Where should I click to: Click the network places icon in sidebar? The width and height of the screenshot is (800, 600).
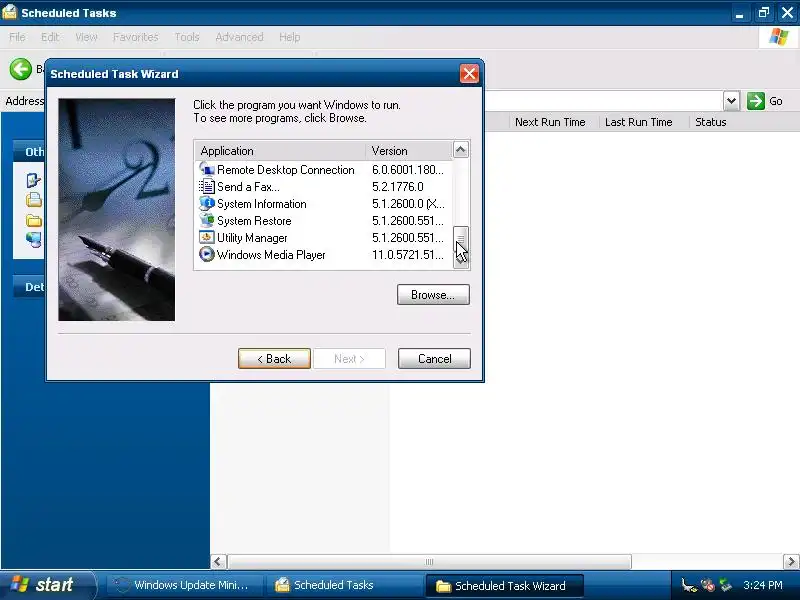click(x=34, y=239)
